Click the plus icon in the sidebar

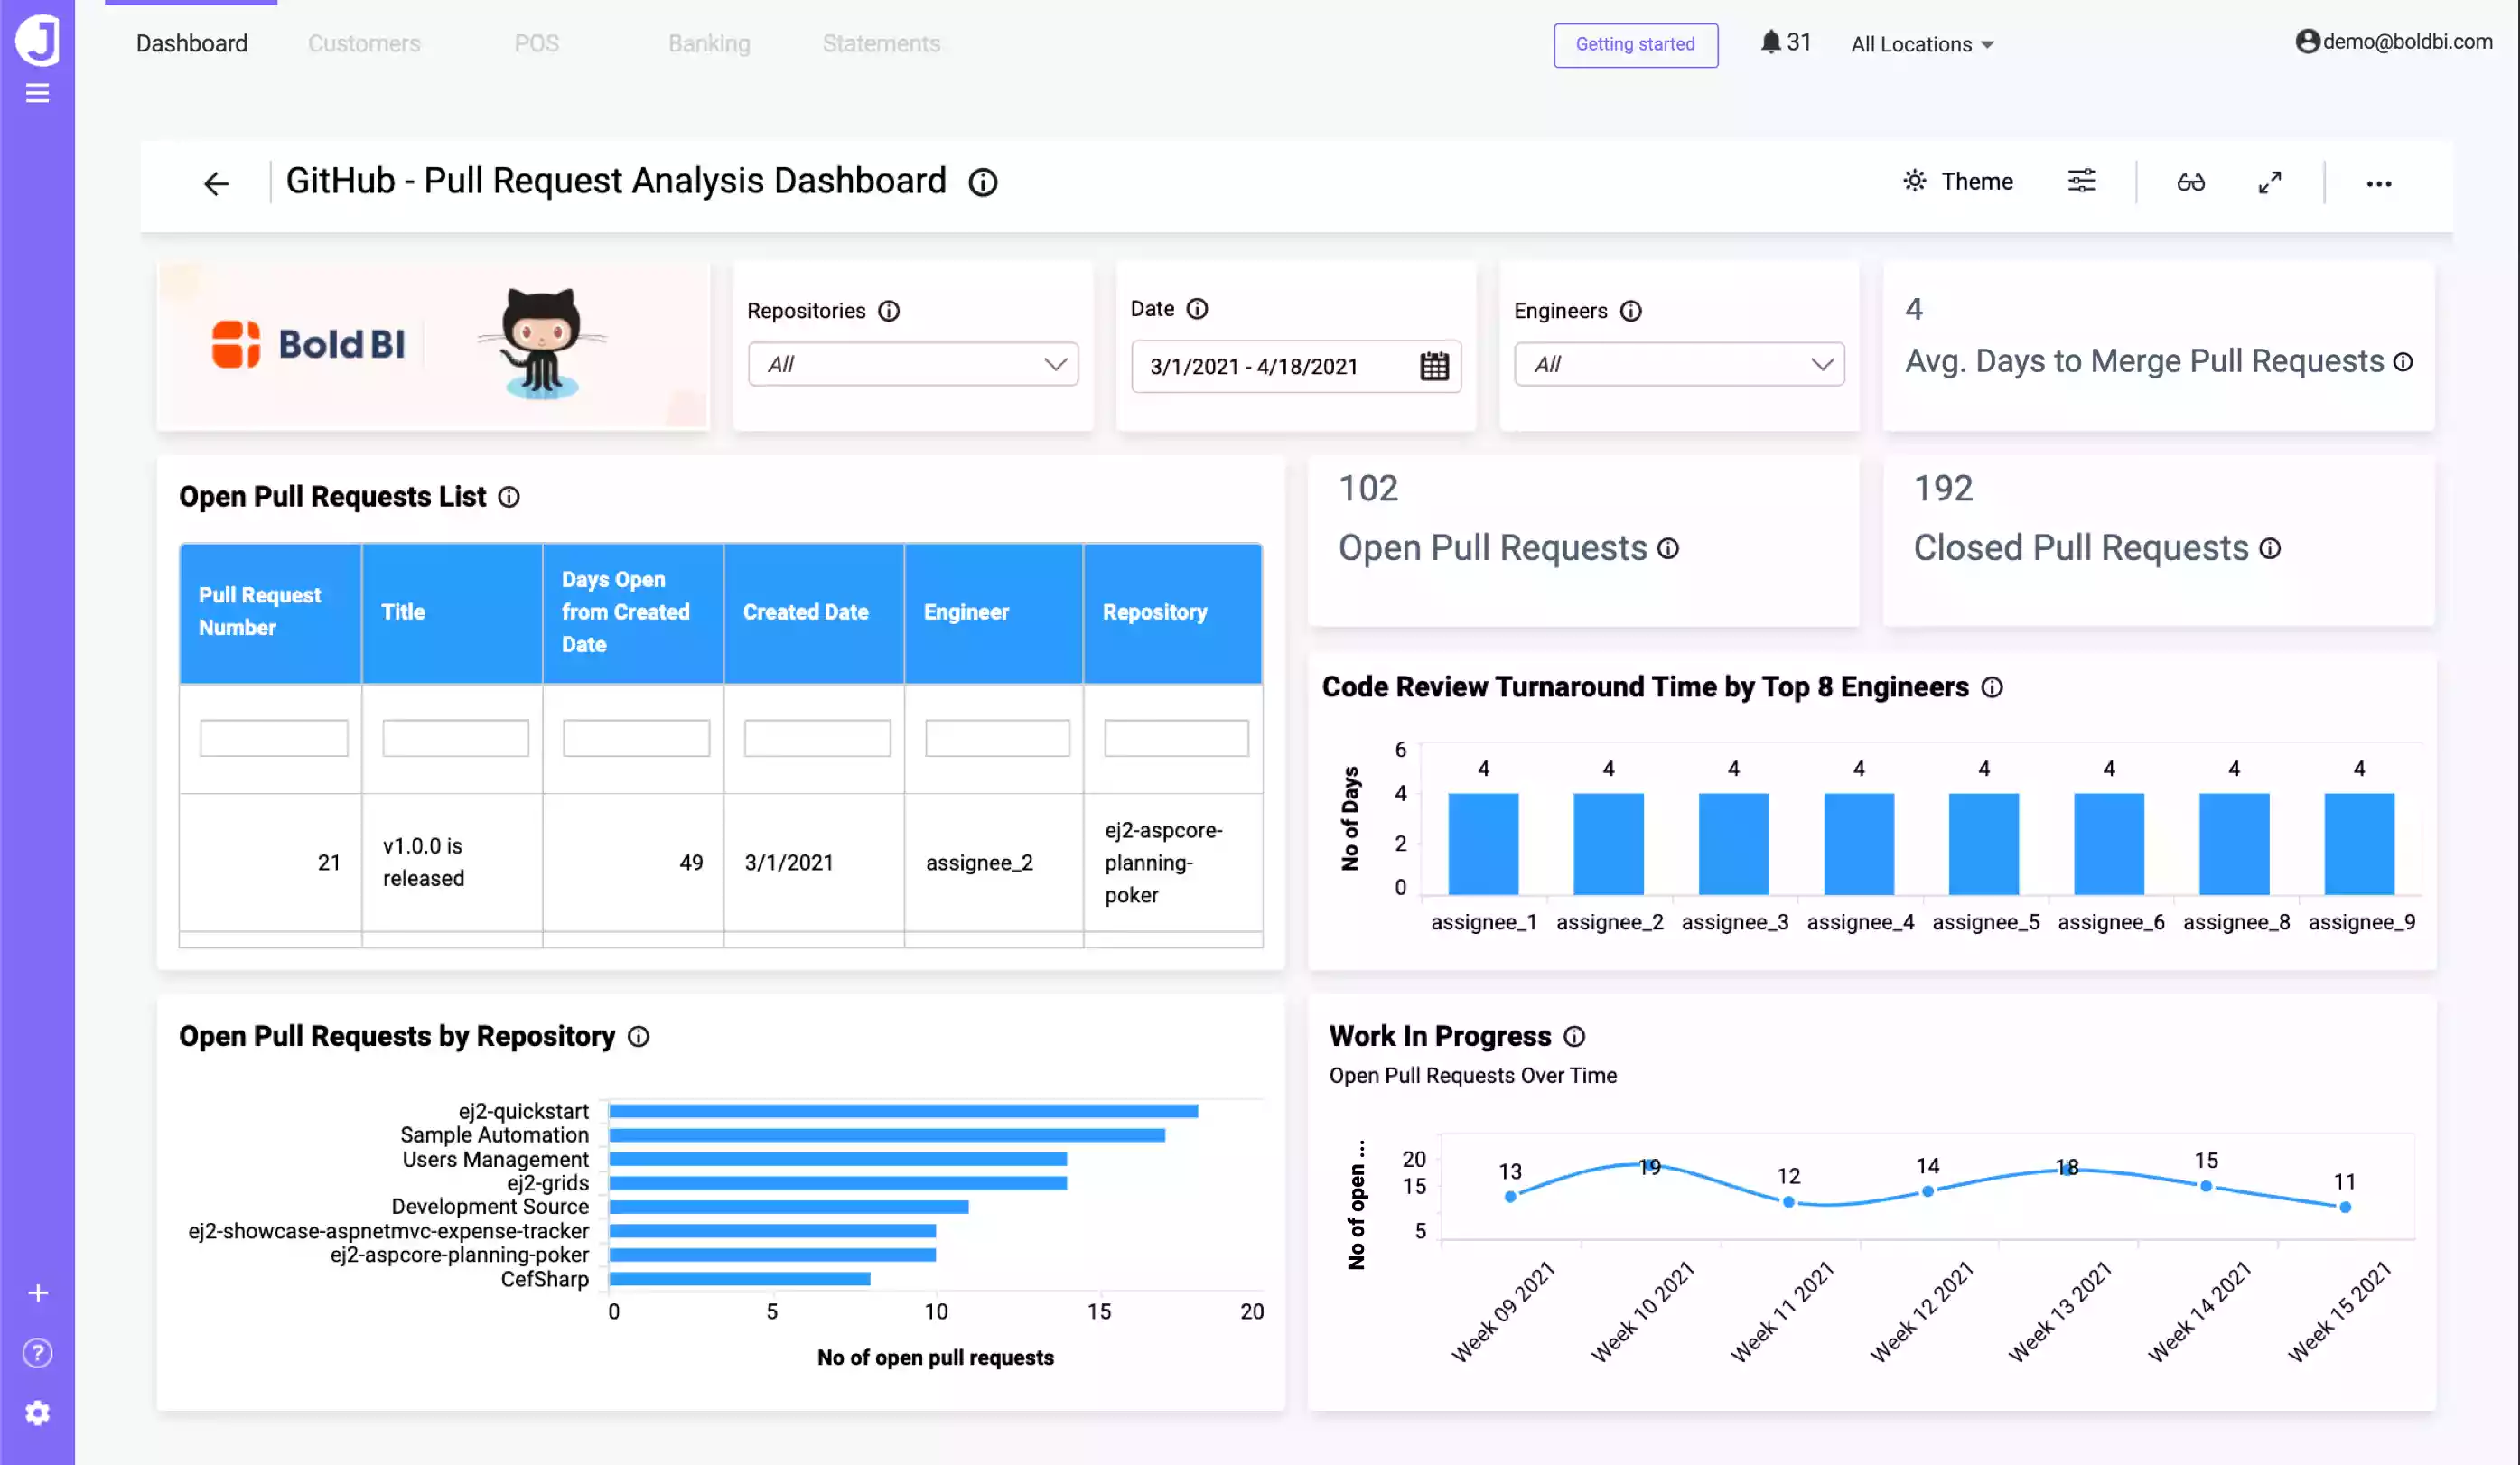click(x=37, y=1292)
